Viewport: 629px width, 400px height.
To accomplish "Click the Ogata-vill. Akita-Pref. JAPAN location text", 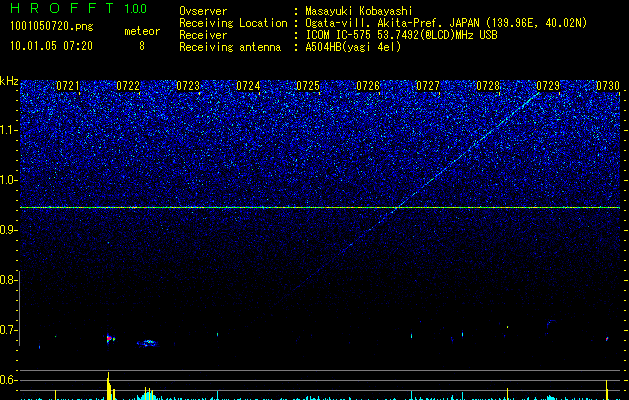I will pos(446,23).
